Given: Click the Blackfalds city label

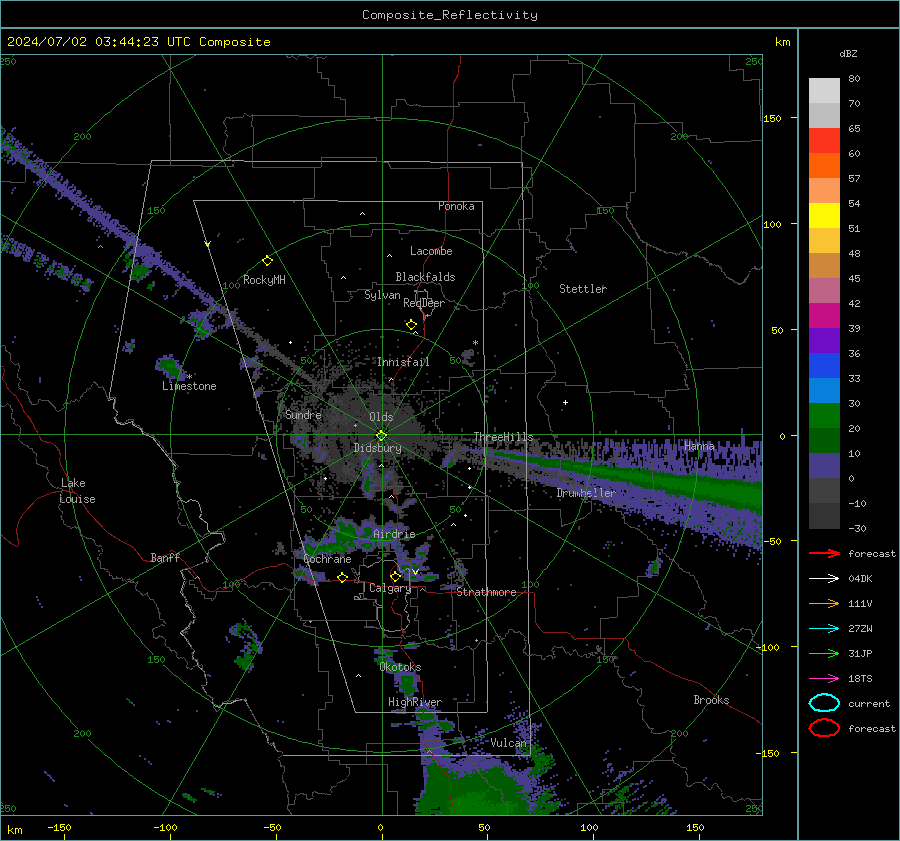Looking at the screenshot, I should point(425,277).
